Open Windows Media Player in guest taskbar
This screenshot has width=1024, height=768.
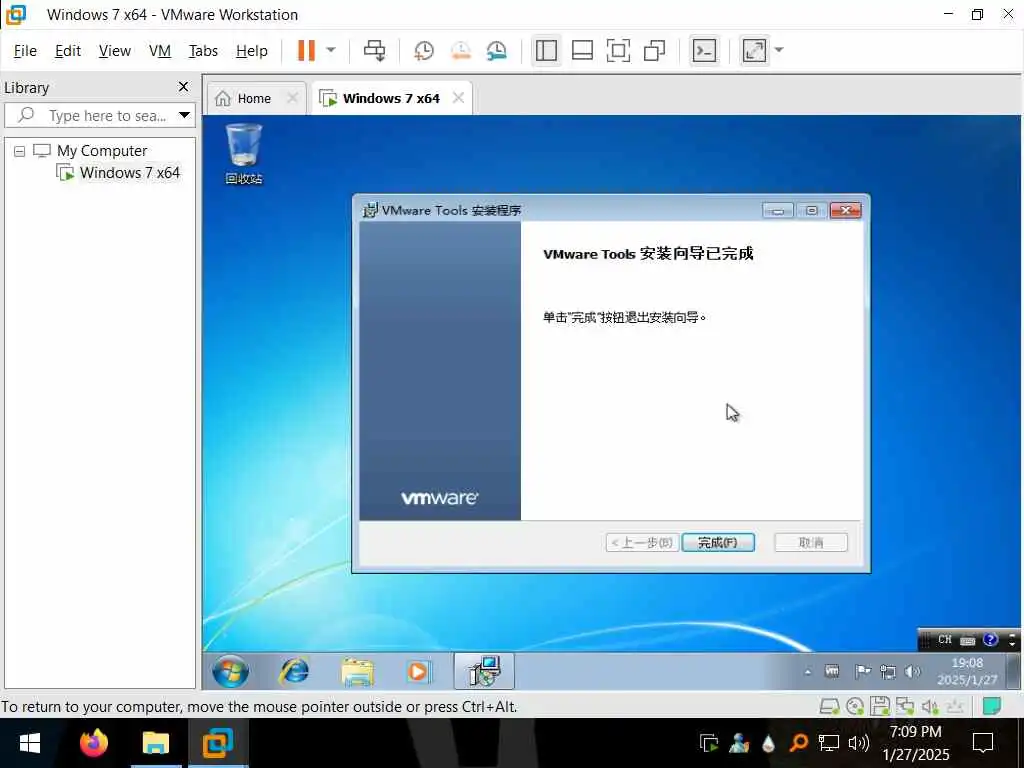(x=418, y=672)
